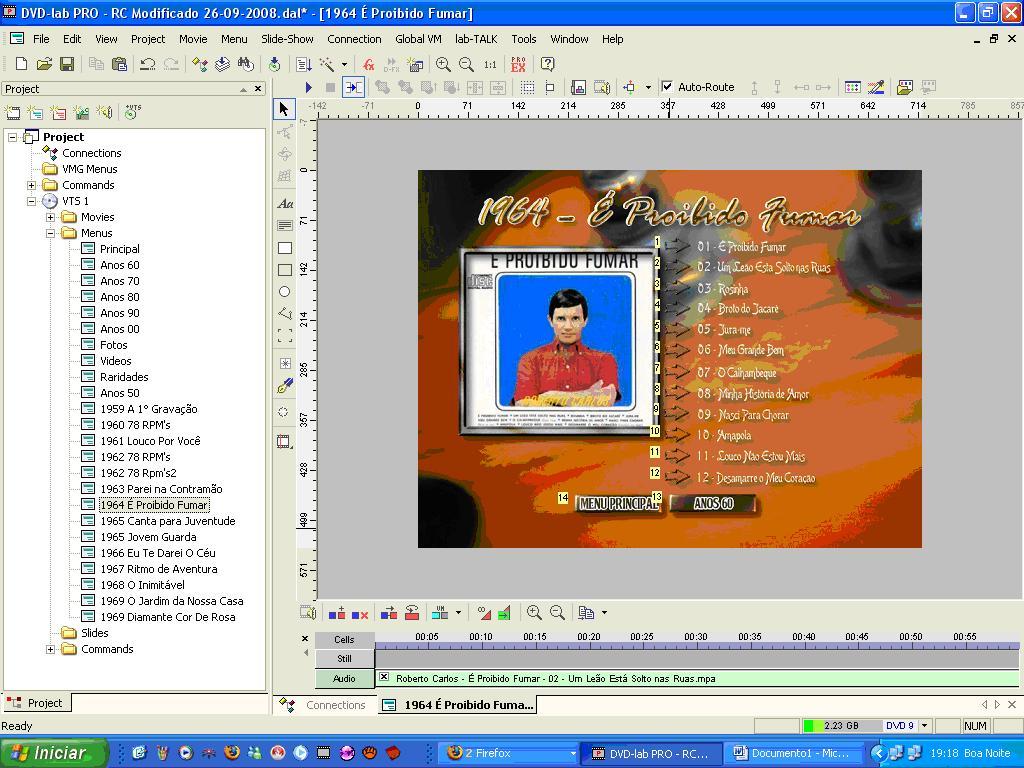Click the Audio track label in the timeline
Screen dimensions: 1024x768
point(344,679)
